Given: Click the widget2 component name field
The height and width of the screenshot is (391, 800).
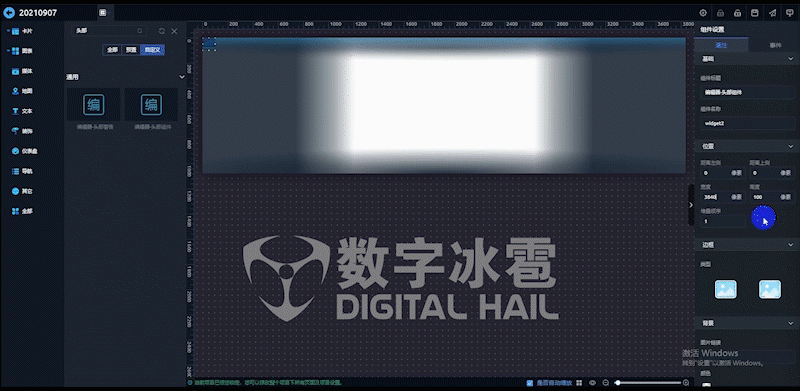Looking at the screenshot, I should [747, 123].
